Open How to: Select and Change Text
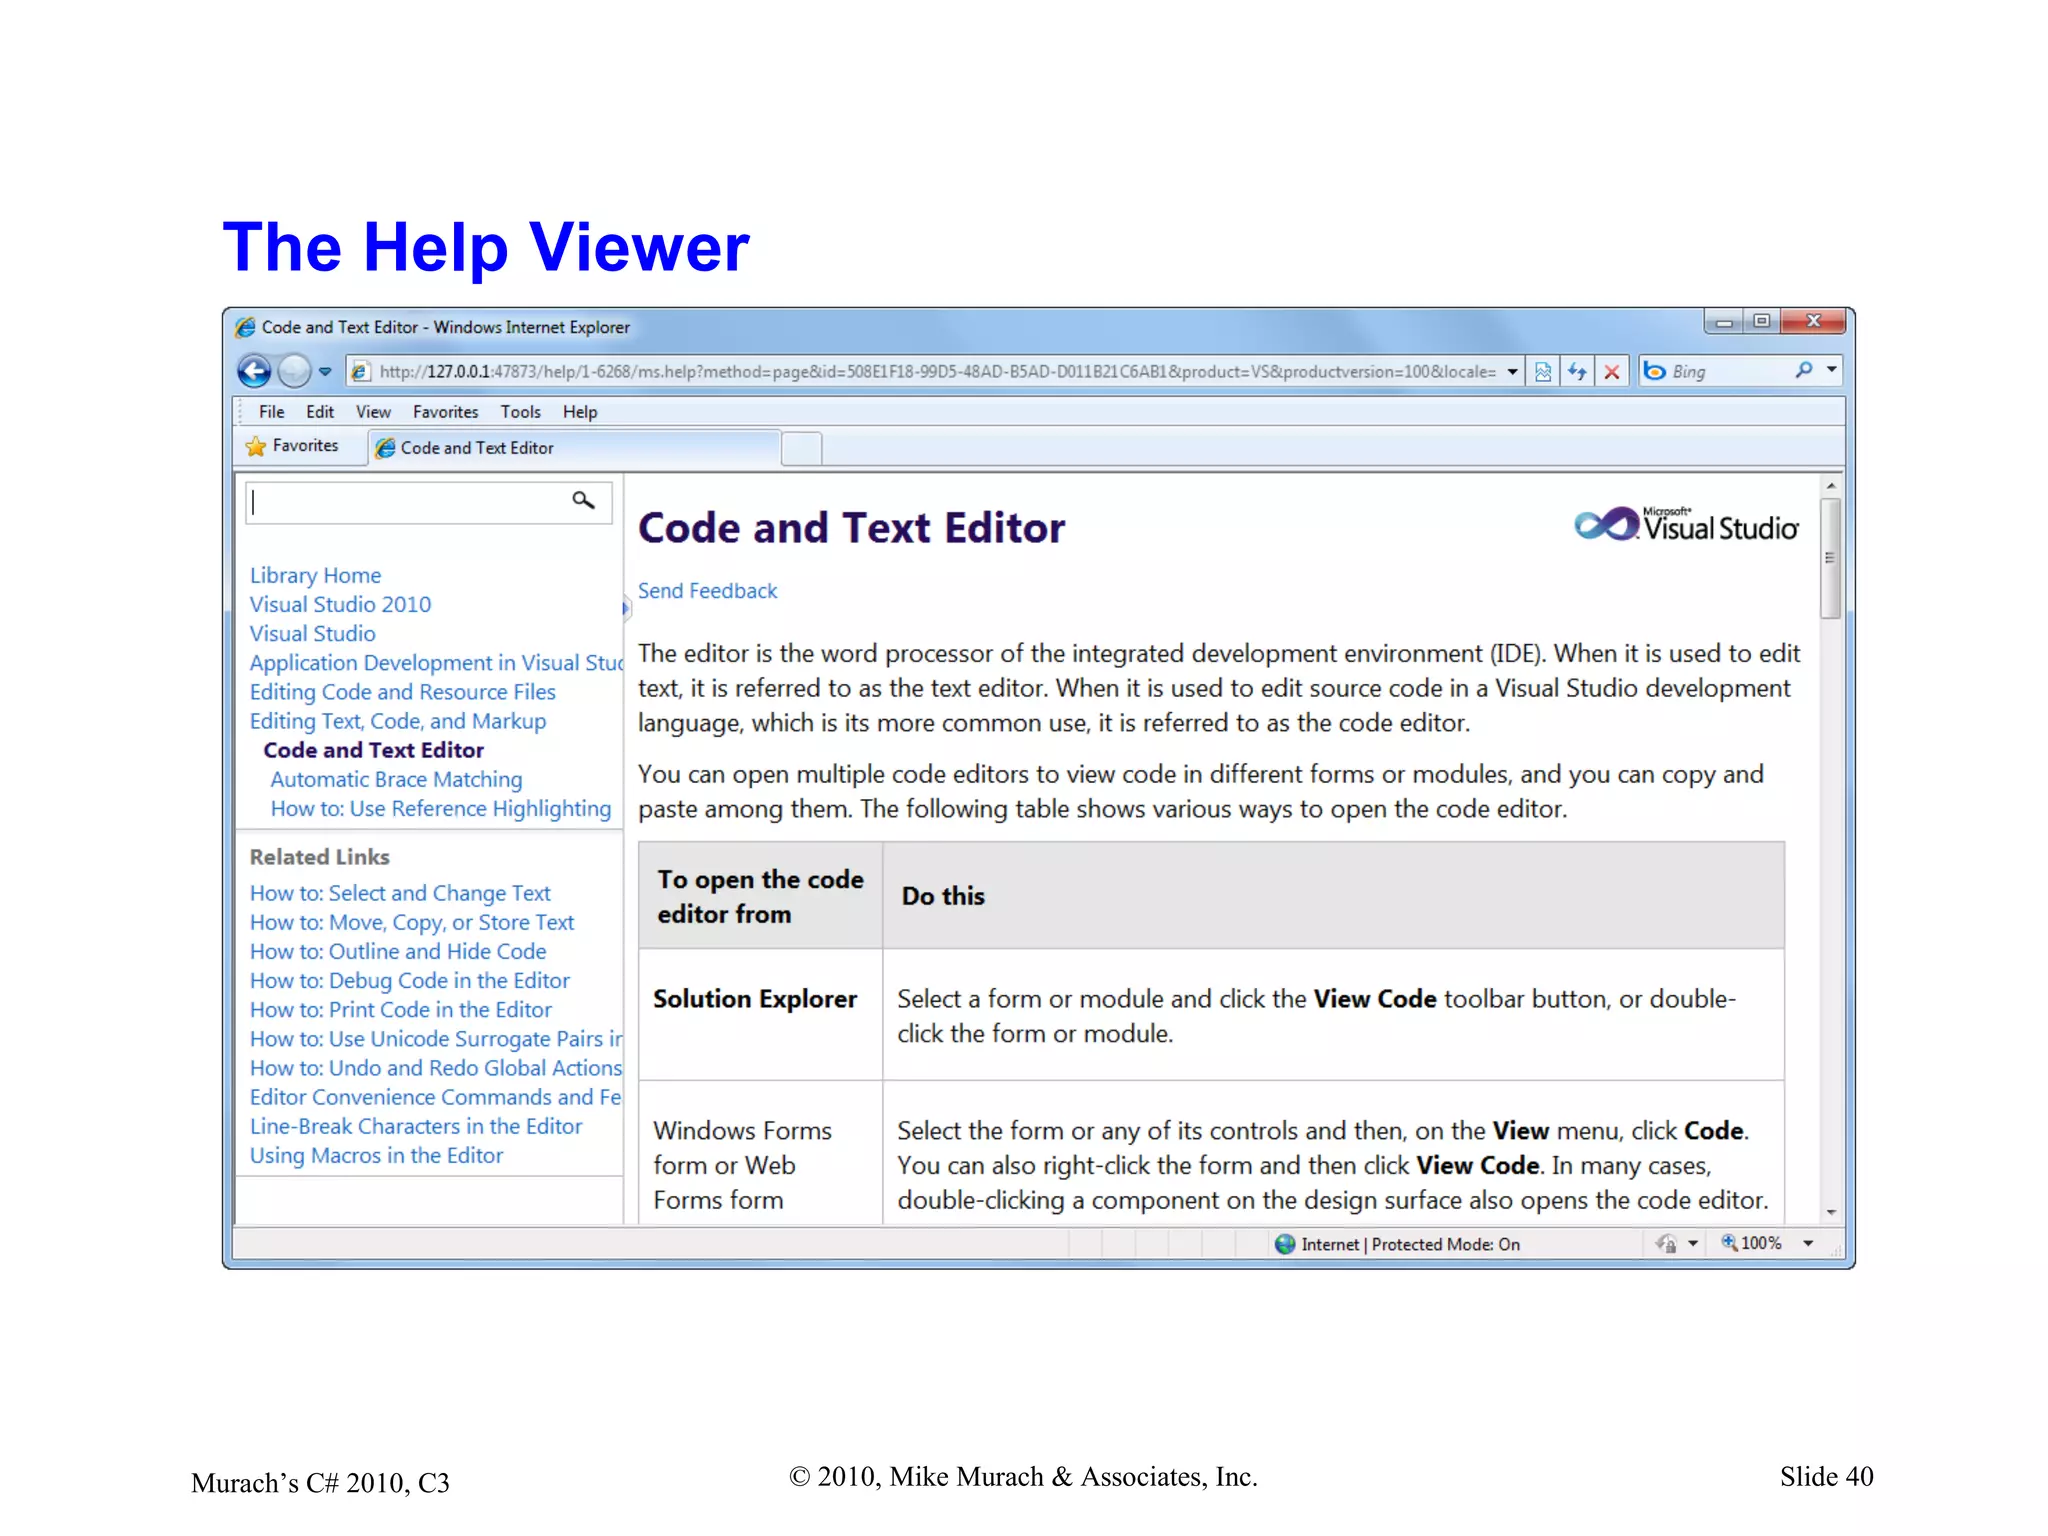Viewport: 2048px width, 1536px height. click(400, 893)
